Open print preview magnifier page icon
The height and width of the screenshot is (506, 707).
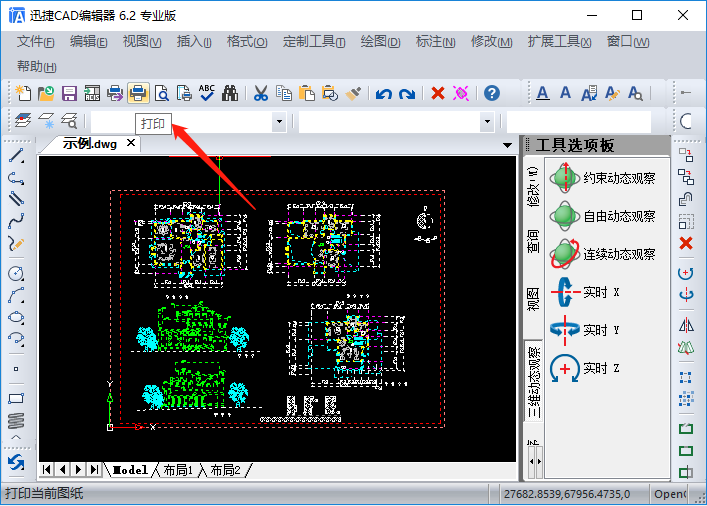click(161, 93)
